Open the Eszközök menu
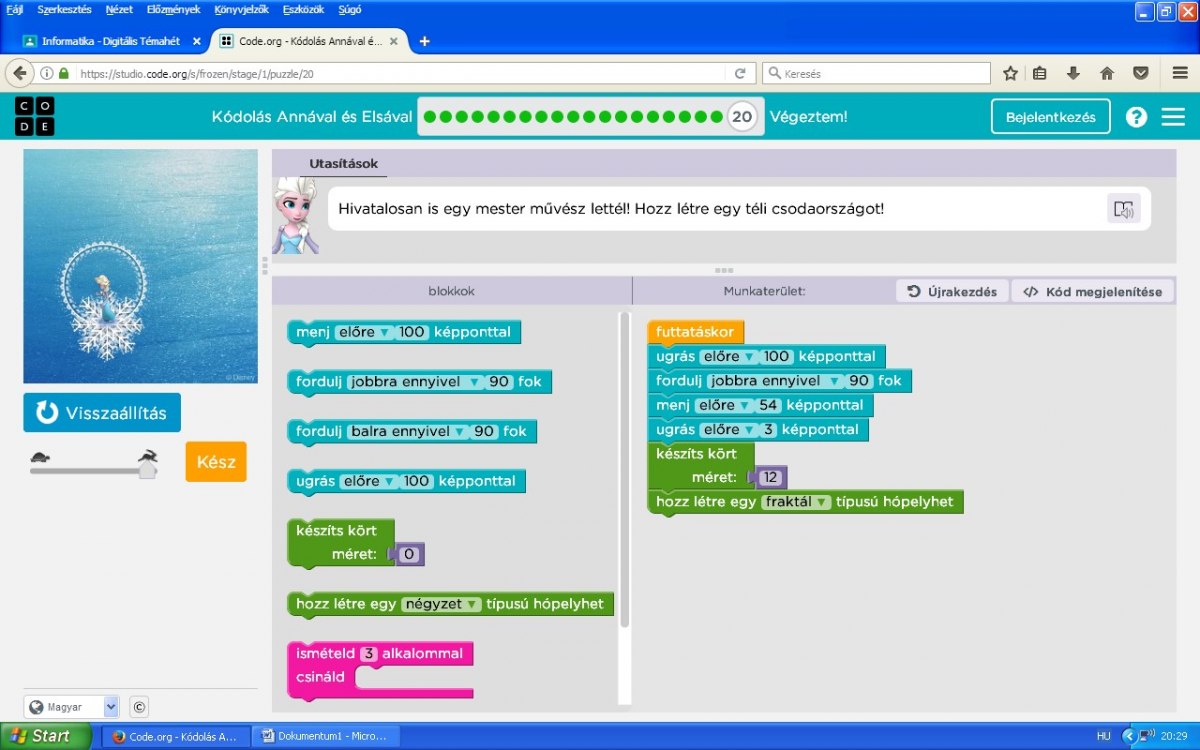Viewport: 1200px width, 750px height. 303,10
